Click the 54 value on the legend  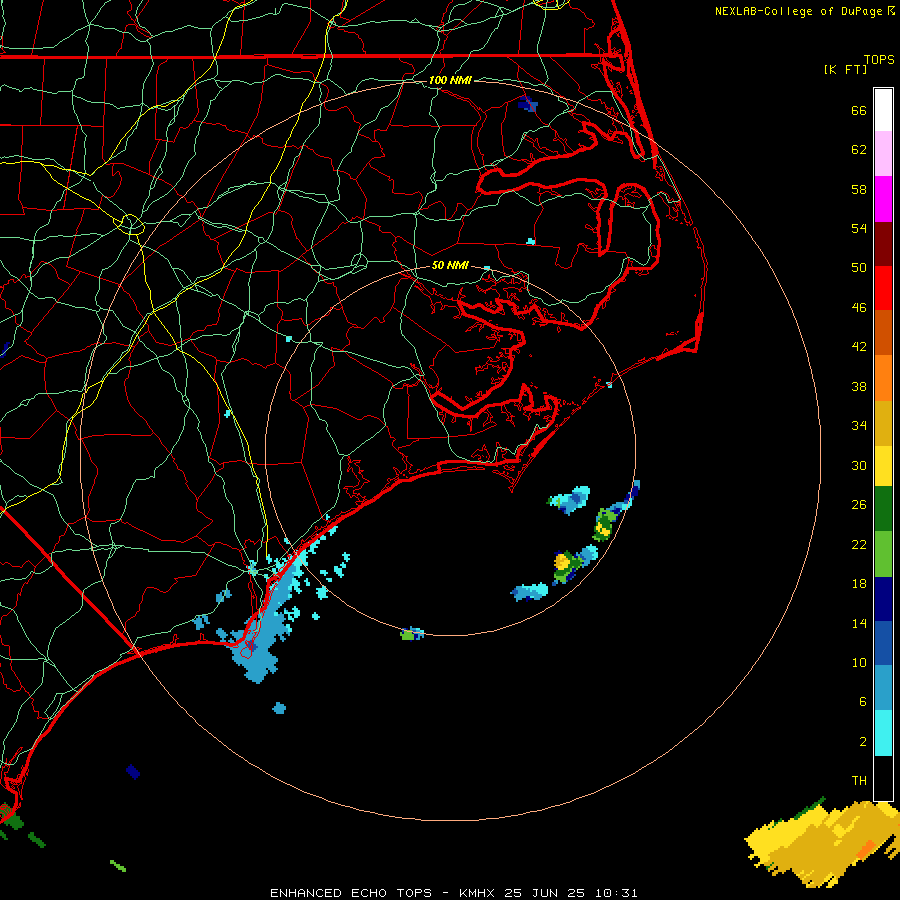pyautogui.click(x=859, y=228)
